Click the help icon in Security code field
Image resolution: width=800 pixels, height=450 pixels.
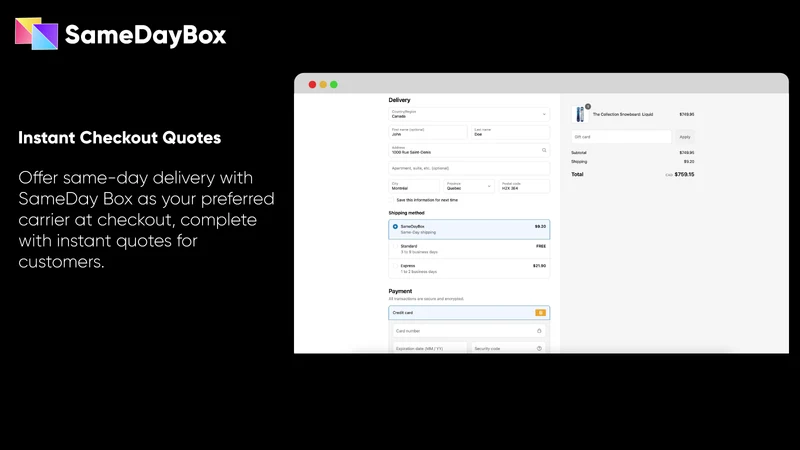[539, 348]
